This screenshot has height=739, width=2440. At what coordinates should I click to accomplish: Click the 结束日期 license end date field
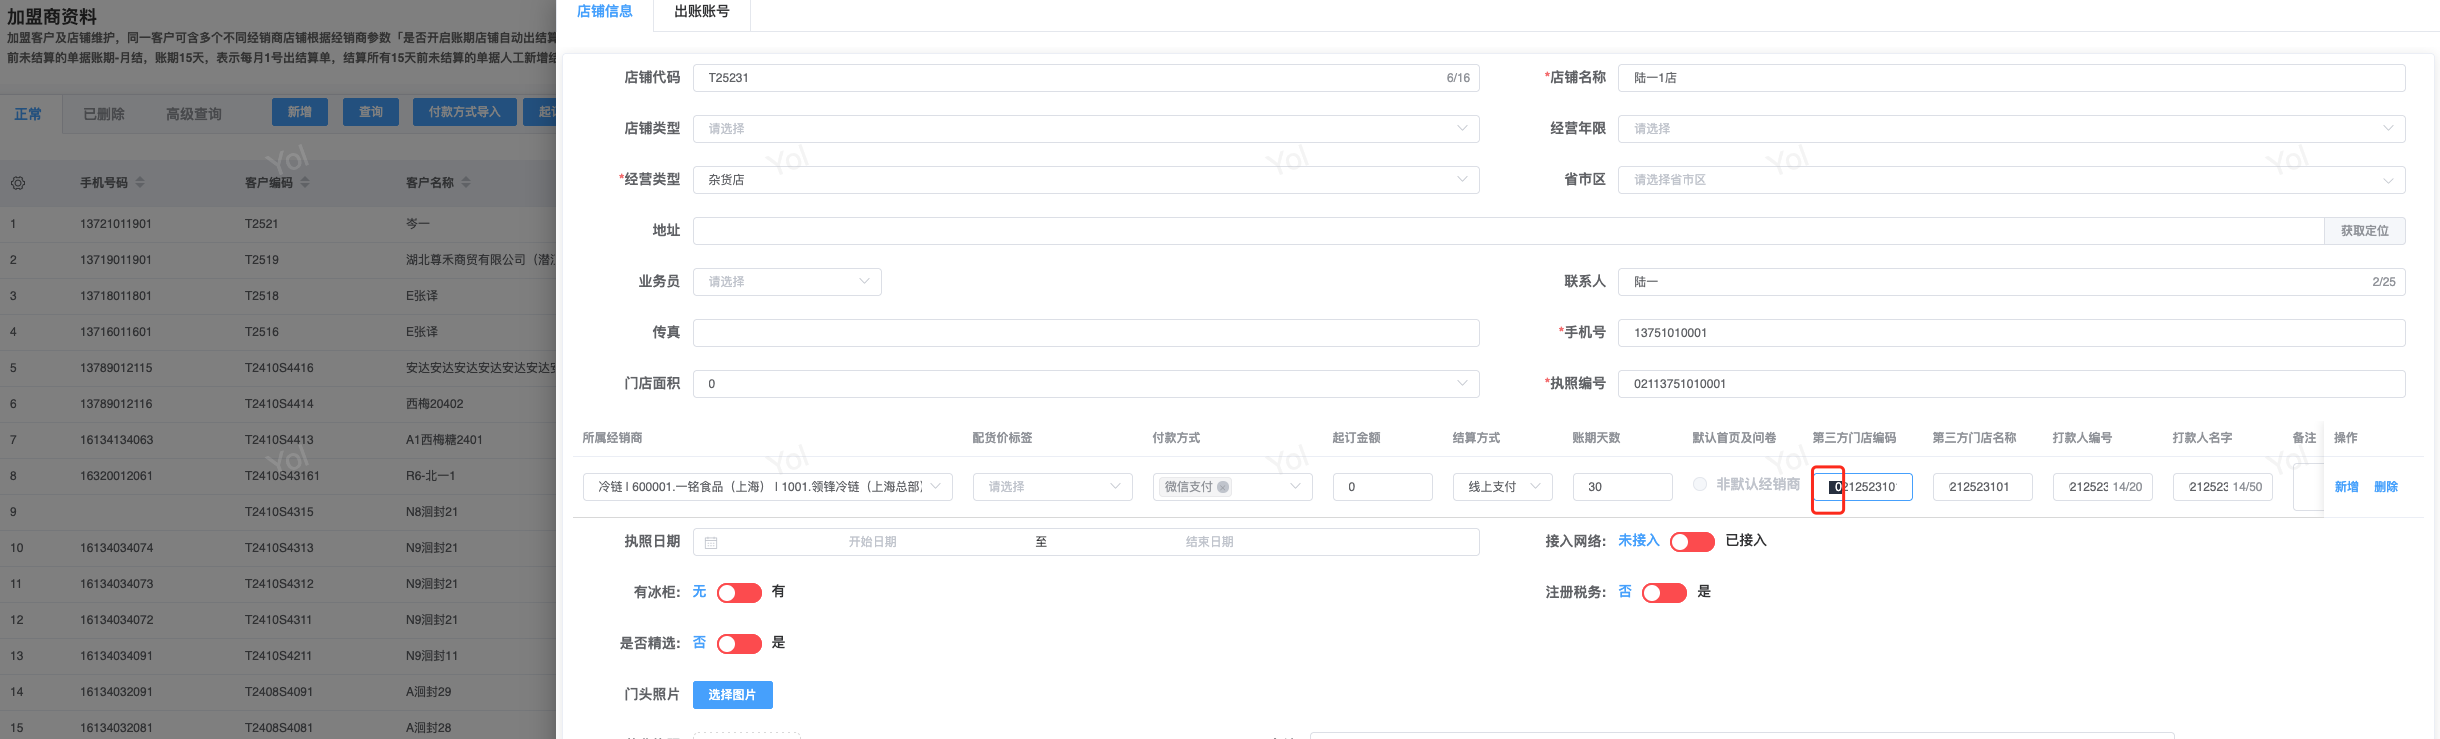(1210, 542)
